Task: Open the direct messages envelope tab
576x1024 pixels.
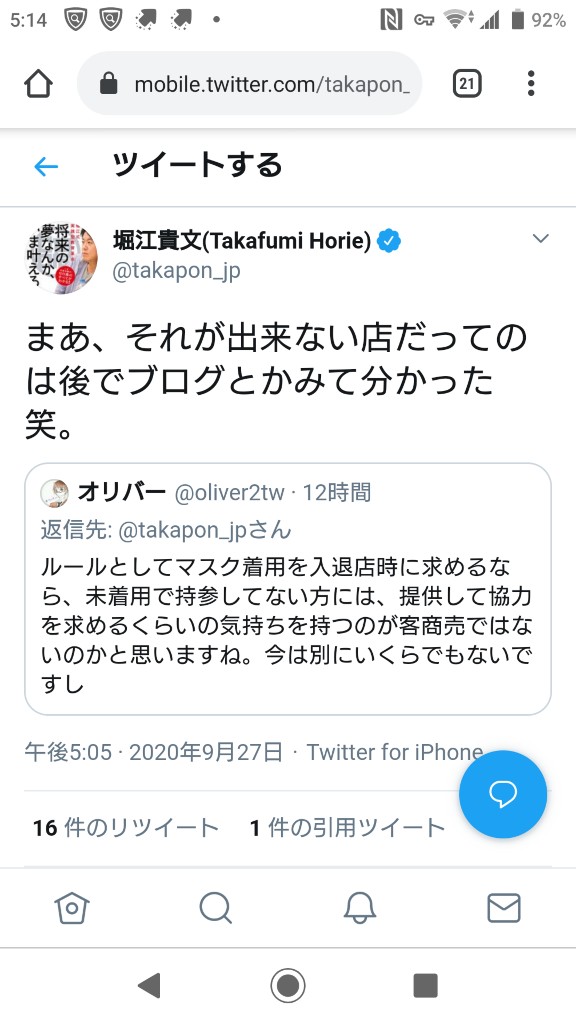Action: (x=504, y=908)
